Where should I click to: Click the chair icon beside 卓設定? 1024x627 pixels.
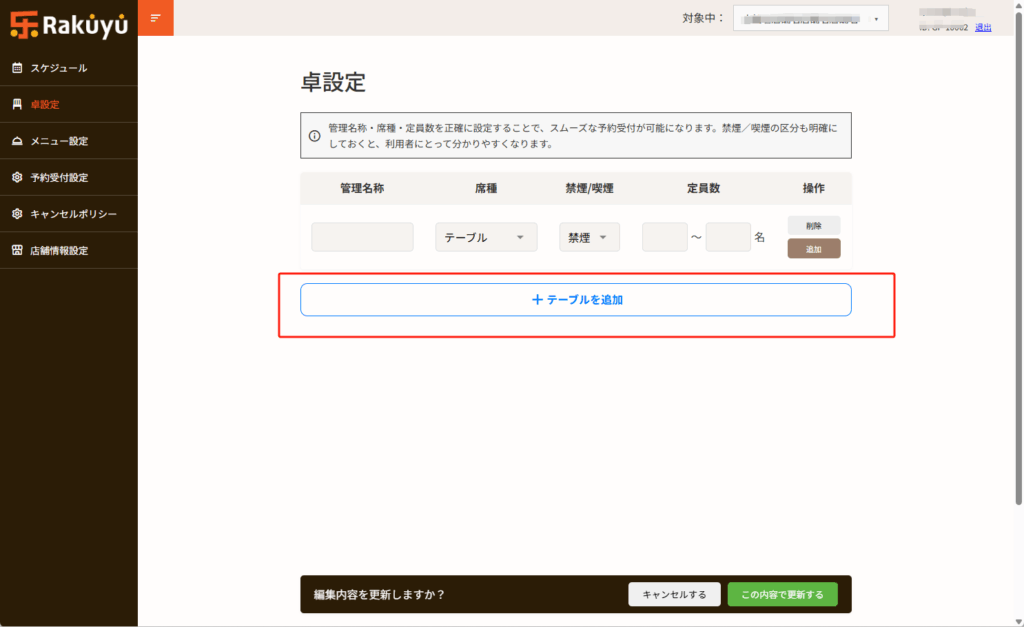coord(16,104)
